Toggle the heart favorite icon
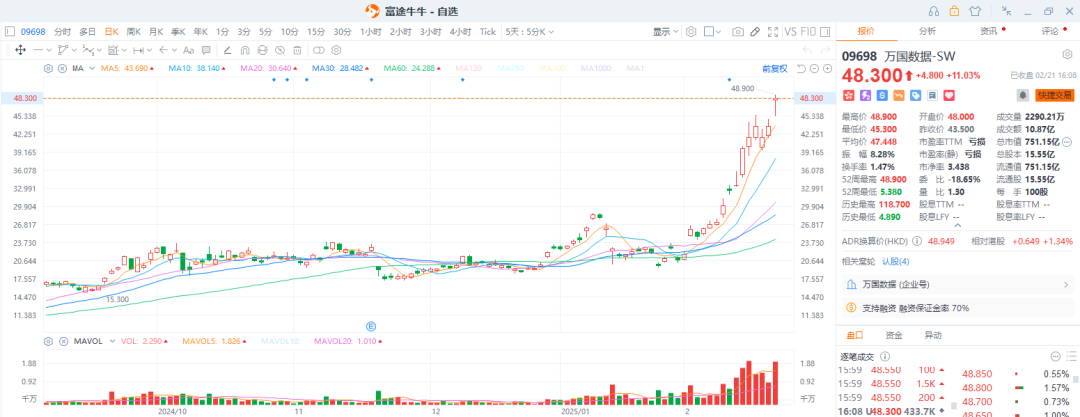This screenshot has width=1080, height=417. pos(948,94)
